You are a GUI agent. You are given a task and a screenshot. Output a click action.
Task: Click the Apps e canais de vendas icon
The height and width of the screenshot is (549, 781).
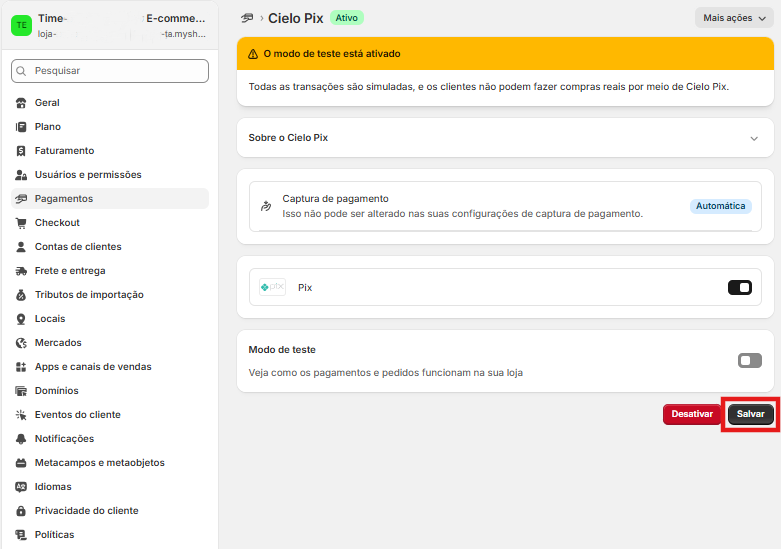point(21,367)
